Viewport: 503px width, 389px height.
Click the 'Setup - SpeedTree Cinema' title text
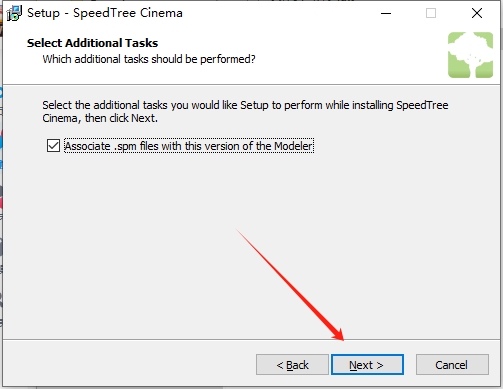[x=105, y=13]
